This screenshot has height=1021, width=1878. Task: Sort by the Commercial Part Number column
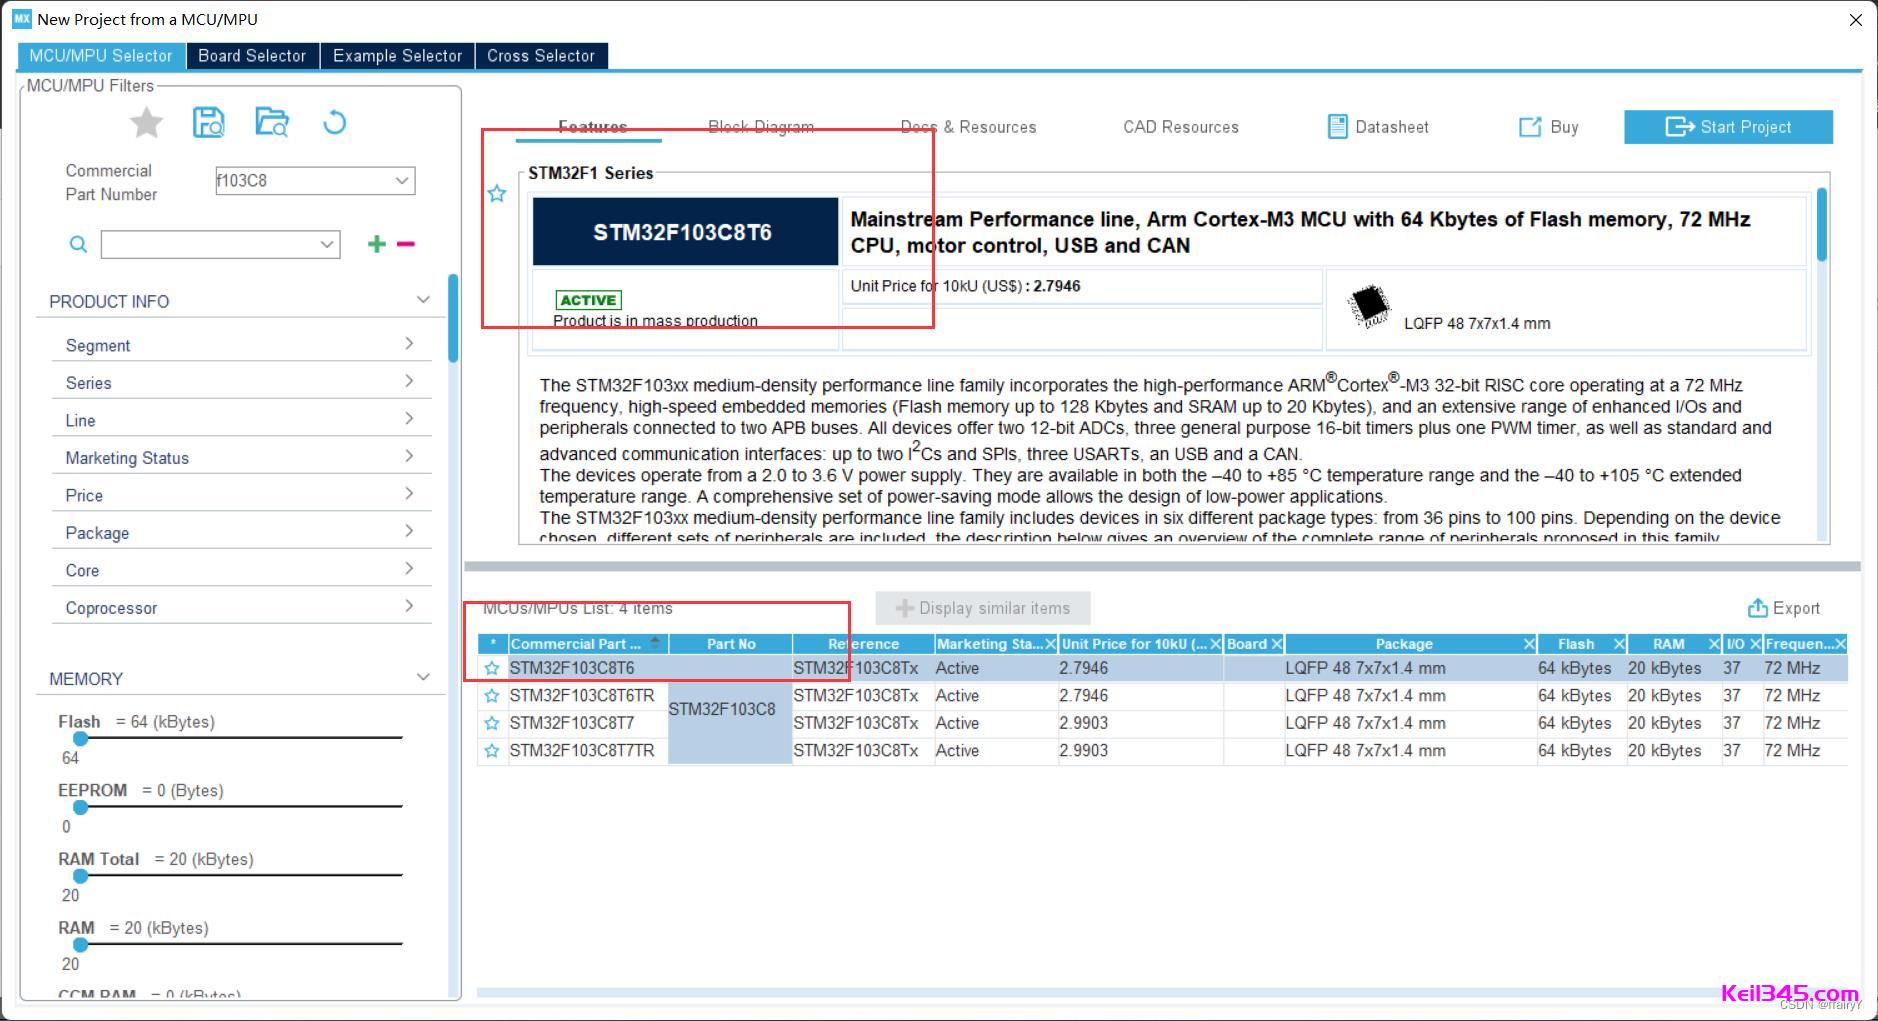587,644
